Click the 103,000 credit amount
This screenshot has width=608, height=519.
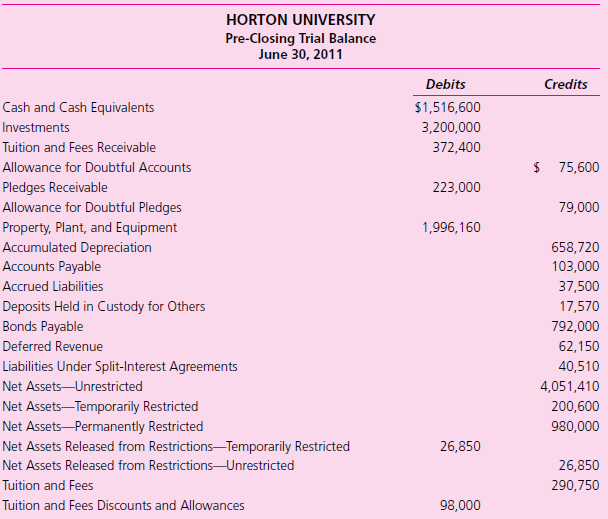(x=575, y=267)
